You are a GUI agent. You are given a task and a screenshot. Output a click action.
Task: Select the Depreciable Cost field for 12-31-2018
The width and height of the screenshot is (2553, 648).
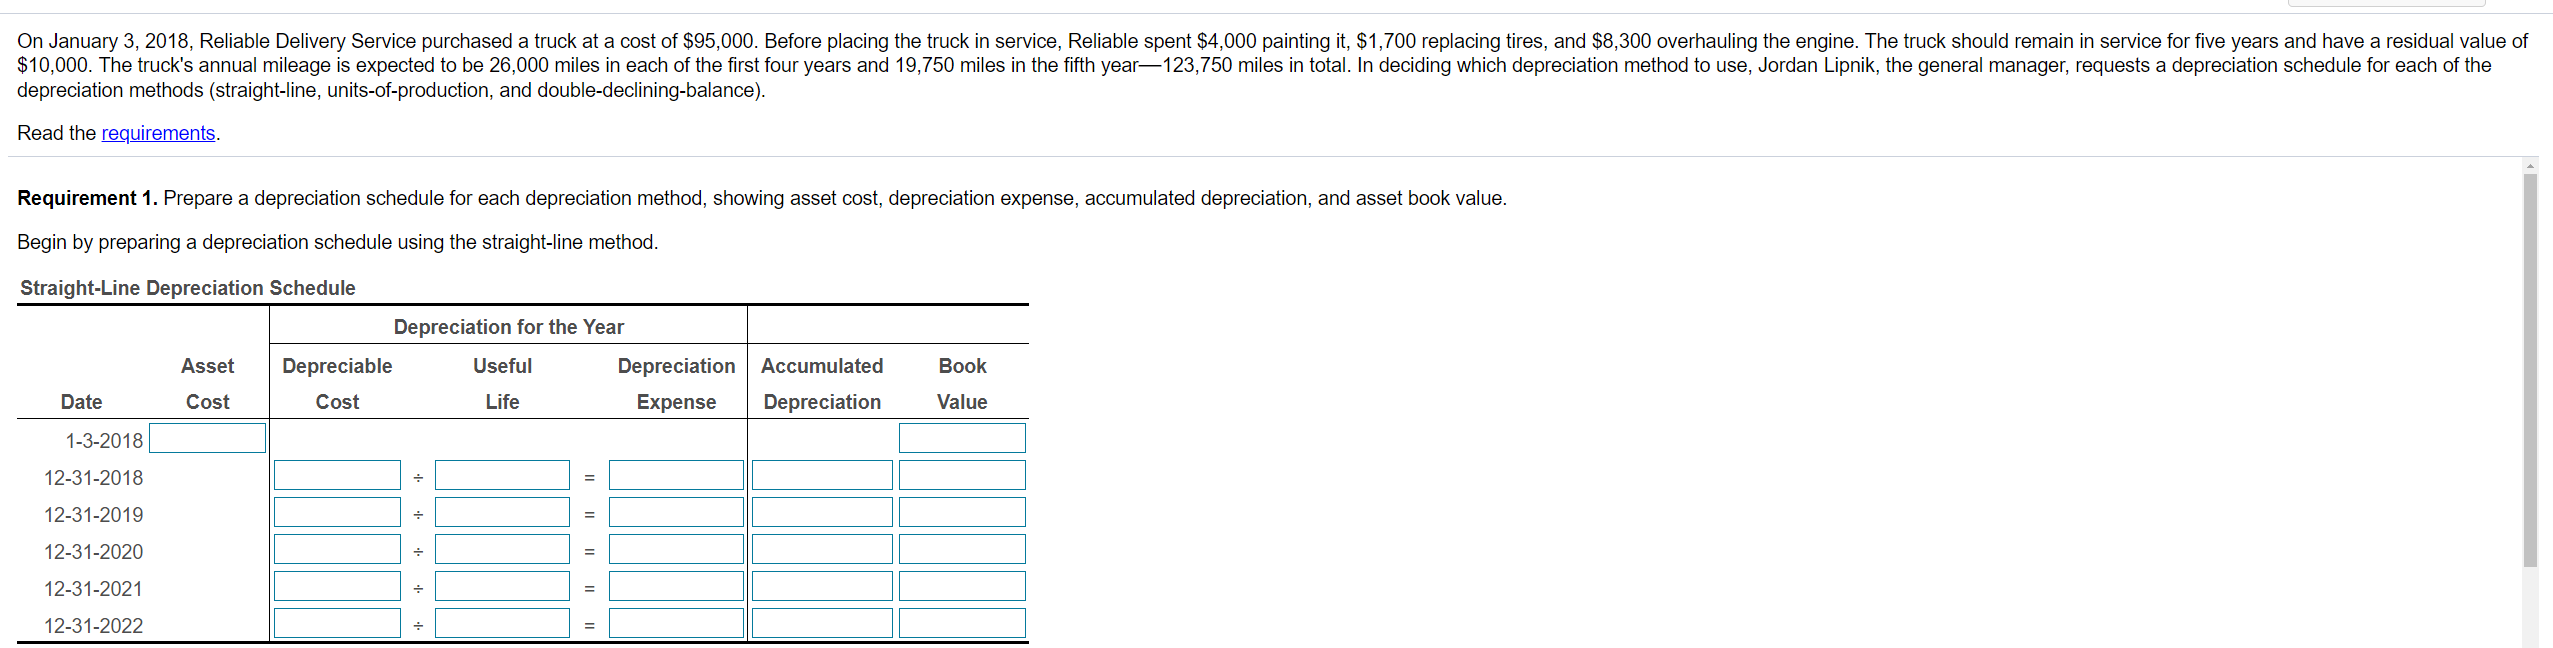coord(336,474)
